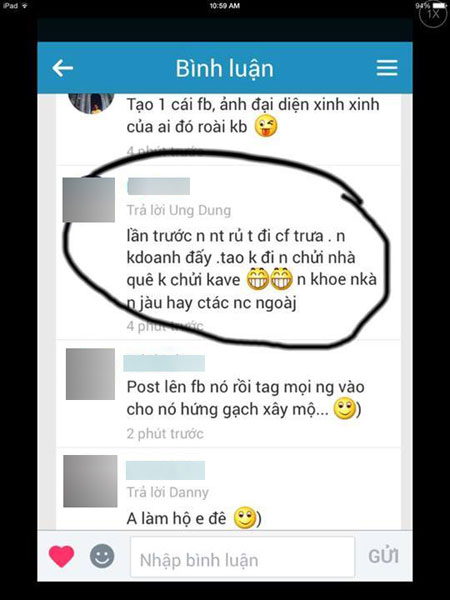Image resolution: width=450 pixels, height=600 pixels.
Task: Open avatar beside 'Post lên fb' comment
Action: click(90, 374)
